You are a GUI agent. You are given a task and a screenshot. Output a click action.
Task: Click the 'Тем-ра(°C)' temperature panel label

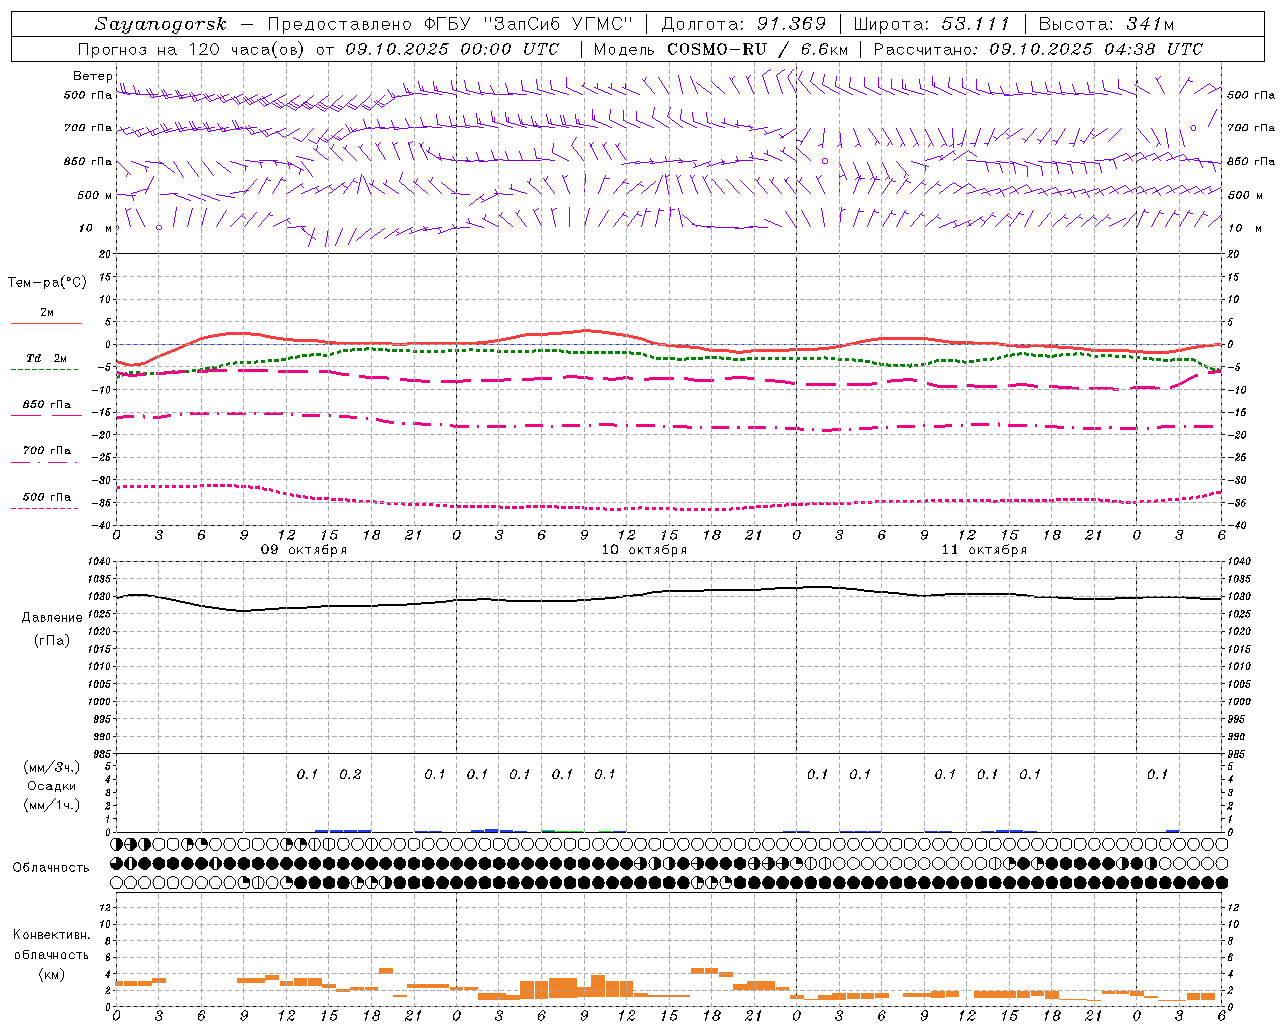[x=47, y=283]
